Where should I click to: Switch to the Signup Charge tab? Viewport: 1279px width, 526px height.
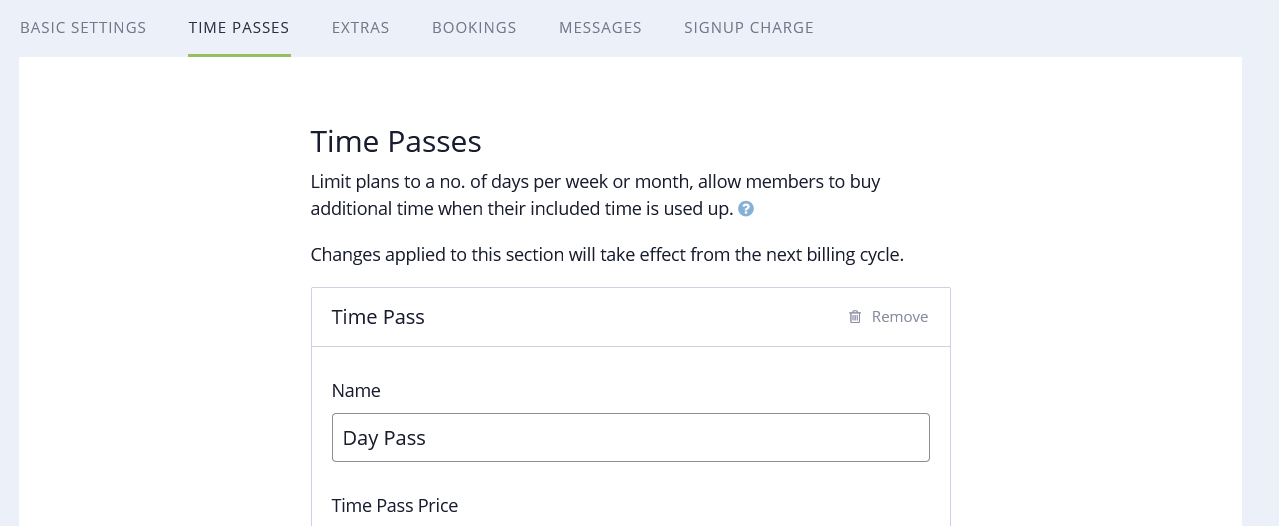coord(749,28)
